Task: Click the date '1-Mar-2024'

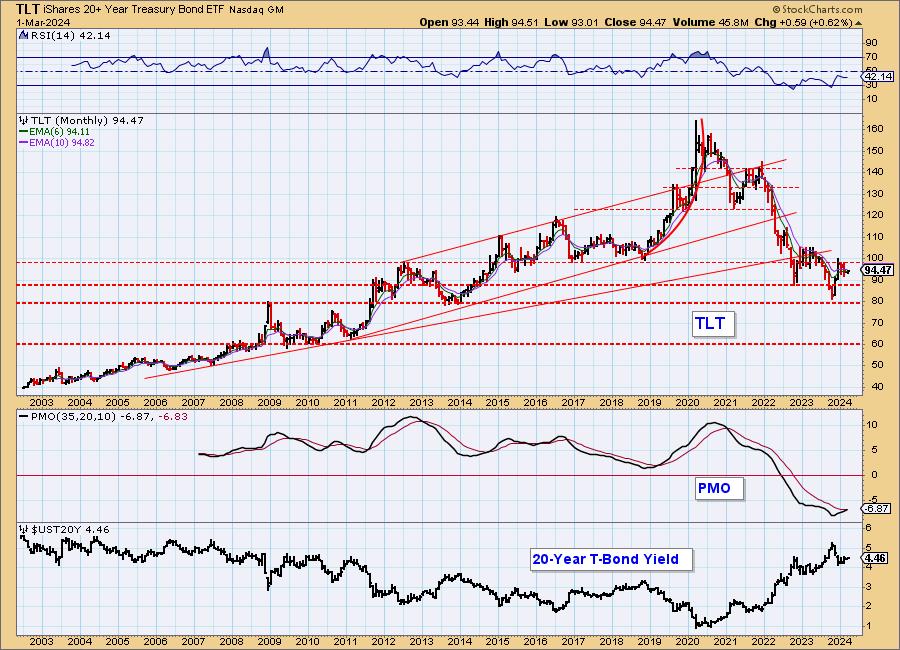Action: (x=43, y=22)
